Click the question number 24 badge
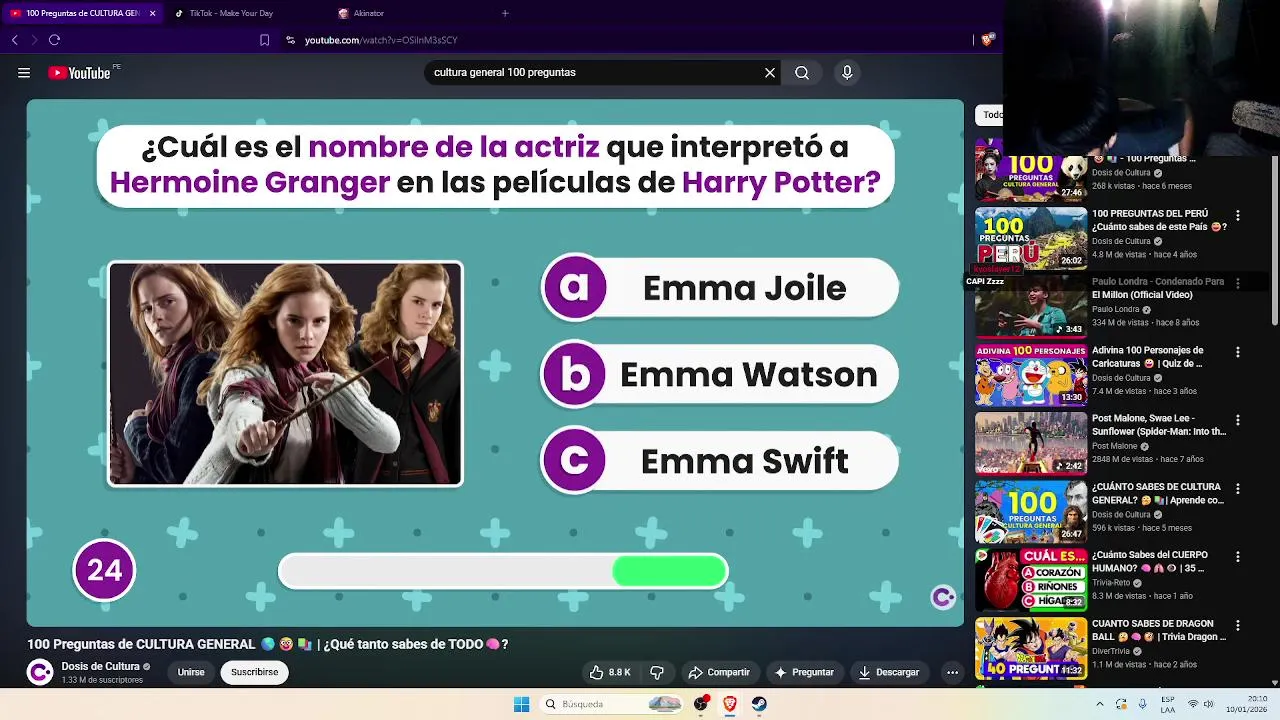 click(104, 570)
